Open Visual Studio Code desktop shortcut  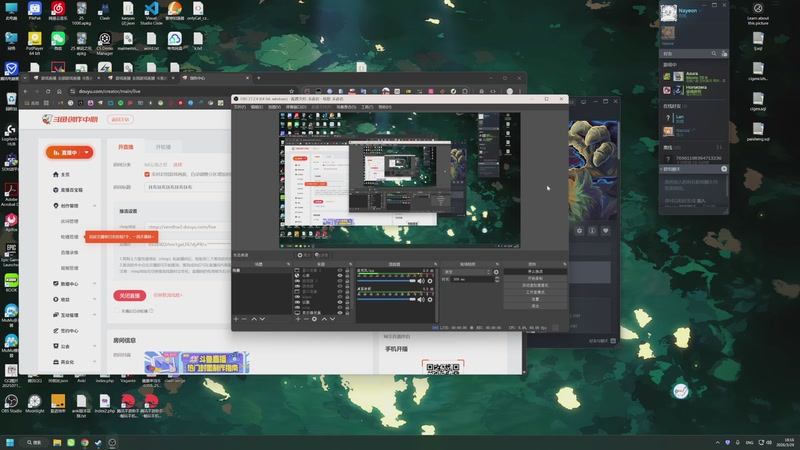[x=151, y=13]
